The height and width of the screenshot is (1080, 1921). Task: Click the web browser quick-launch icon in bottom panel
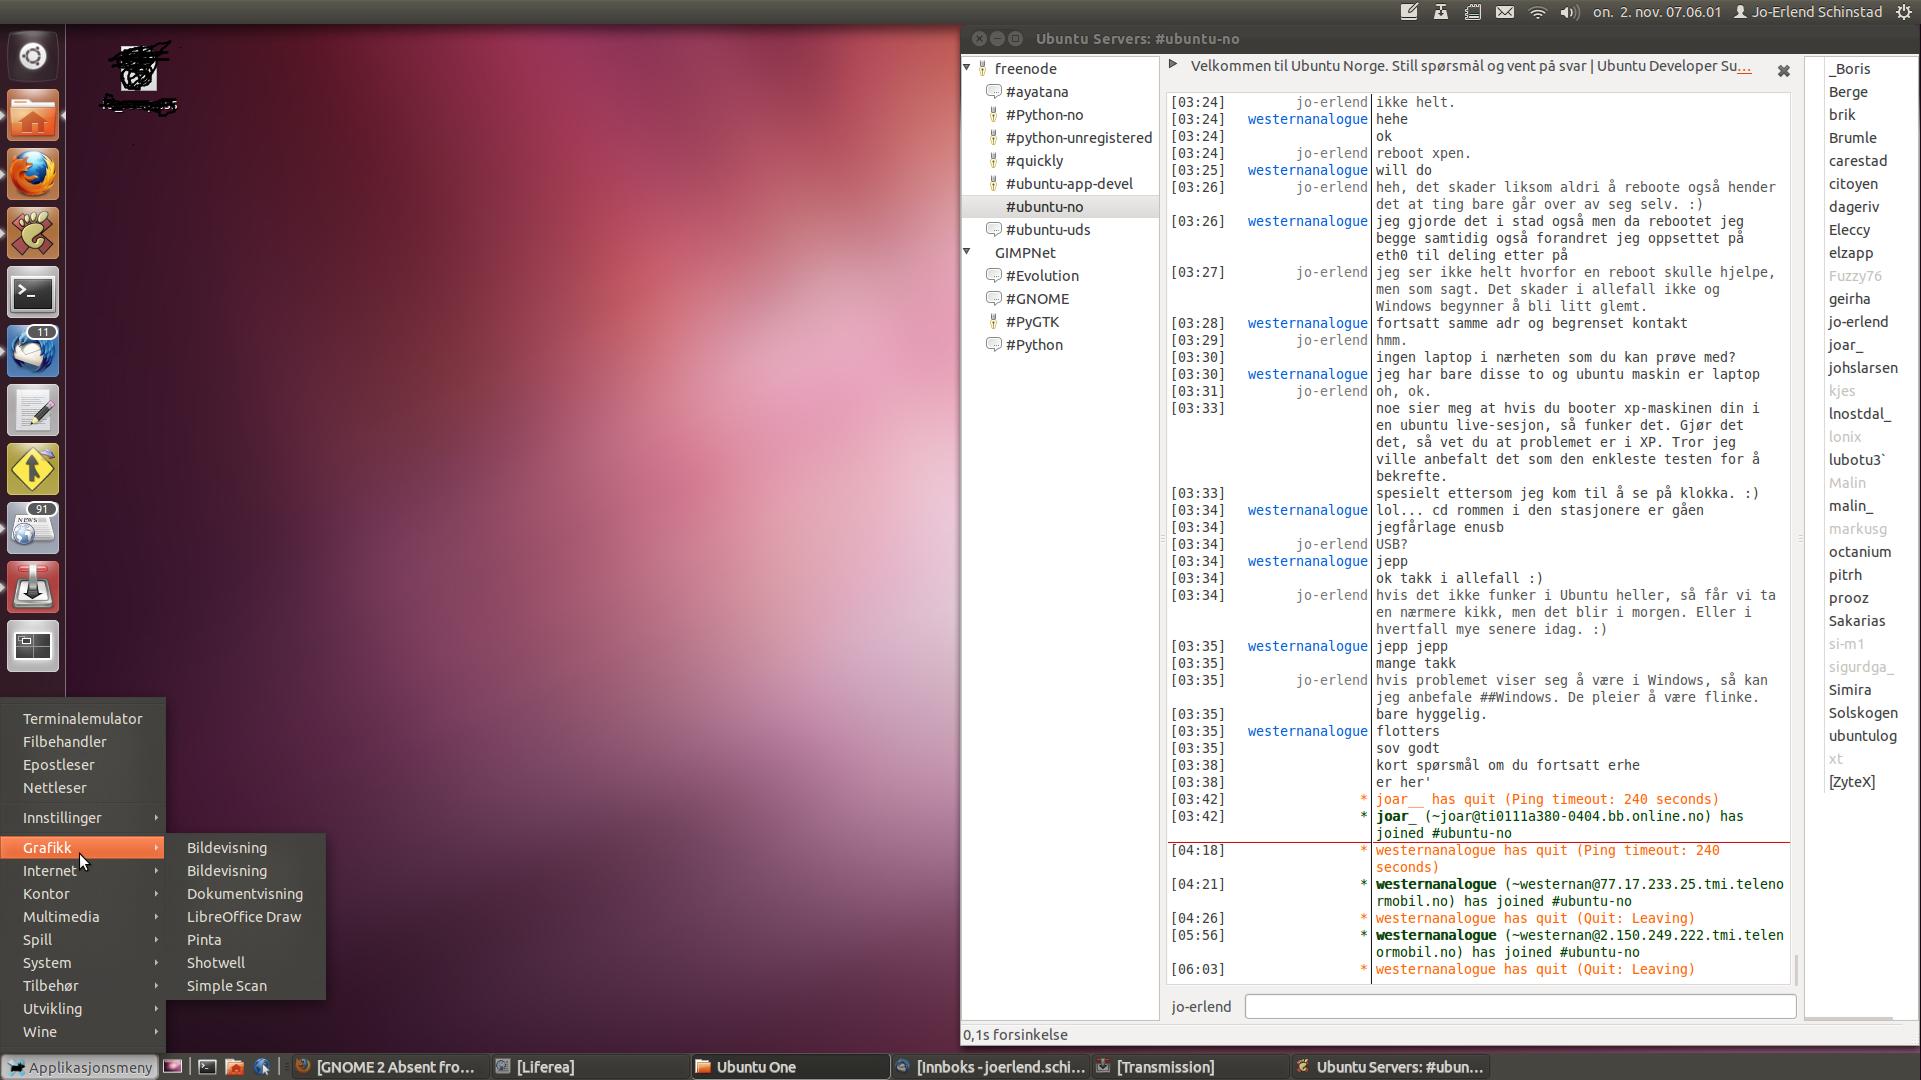tap(262, 1067)
